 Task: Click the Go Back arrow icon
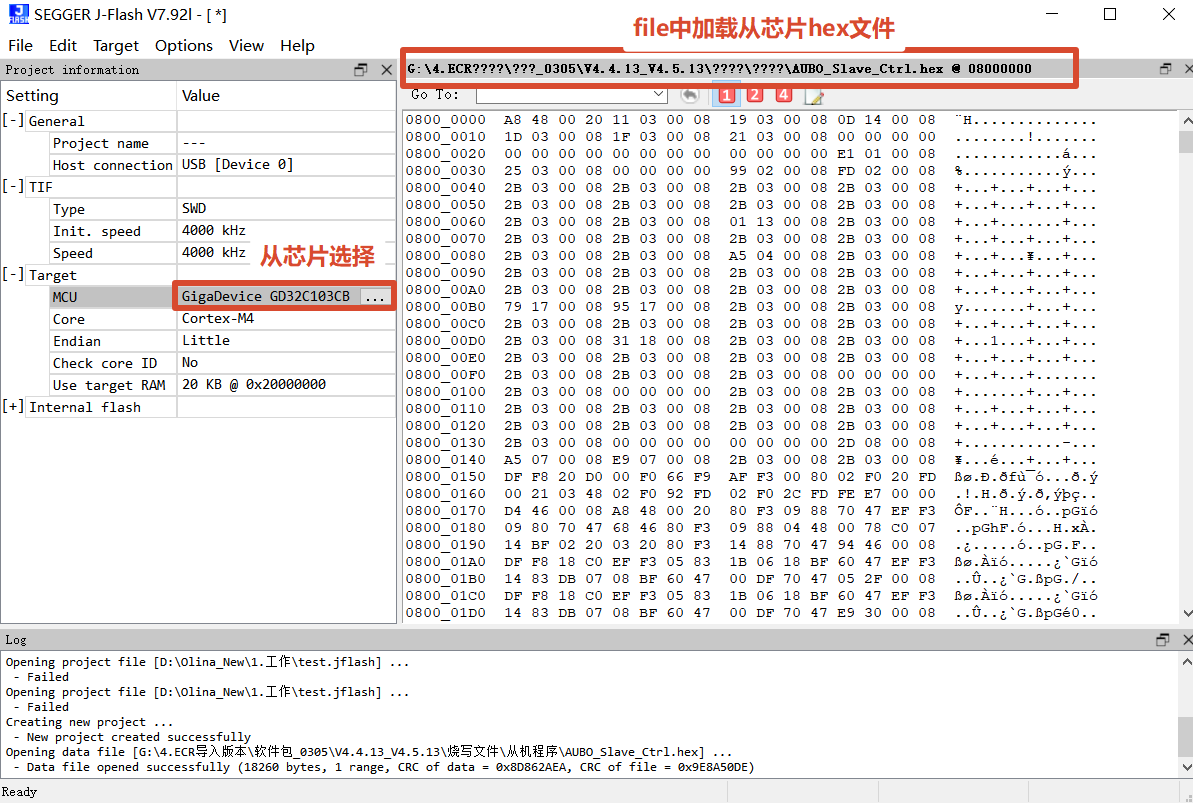pyautogui.click(x=689, y=95)
